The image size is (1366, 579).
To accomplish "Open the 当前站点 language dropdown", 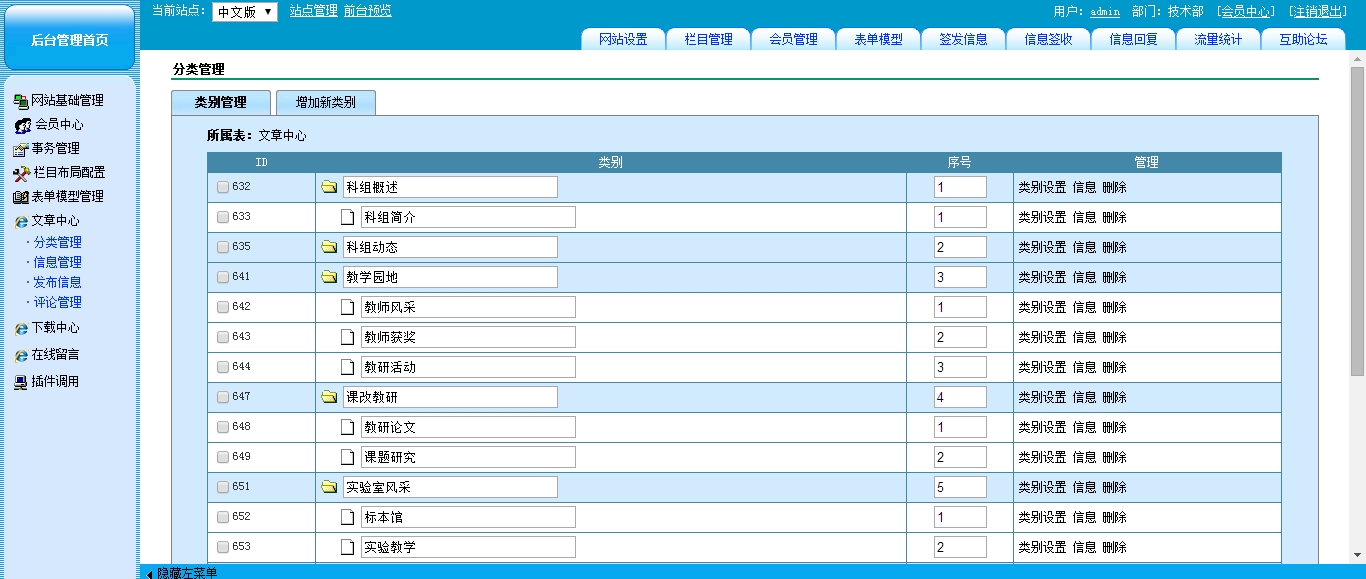I will pos(244,12).
